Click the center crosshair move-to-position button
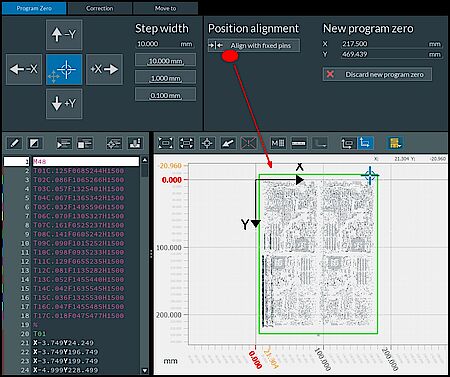The height and width of the screenshot is (377, 450). (x=64, y=69)
